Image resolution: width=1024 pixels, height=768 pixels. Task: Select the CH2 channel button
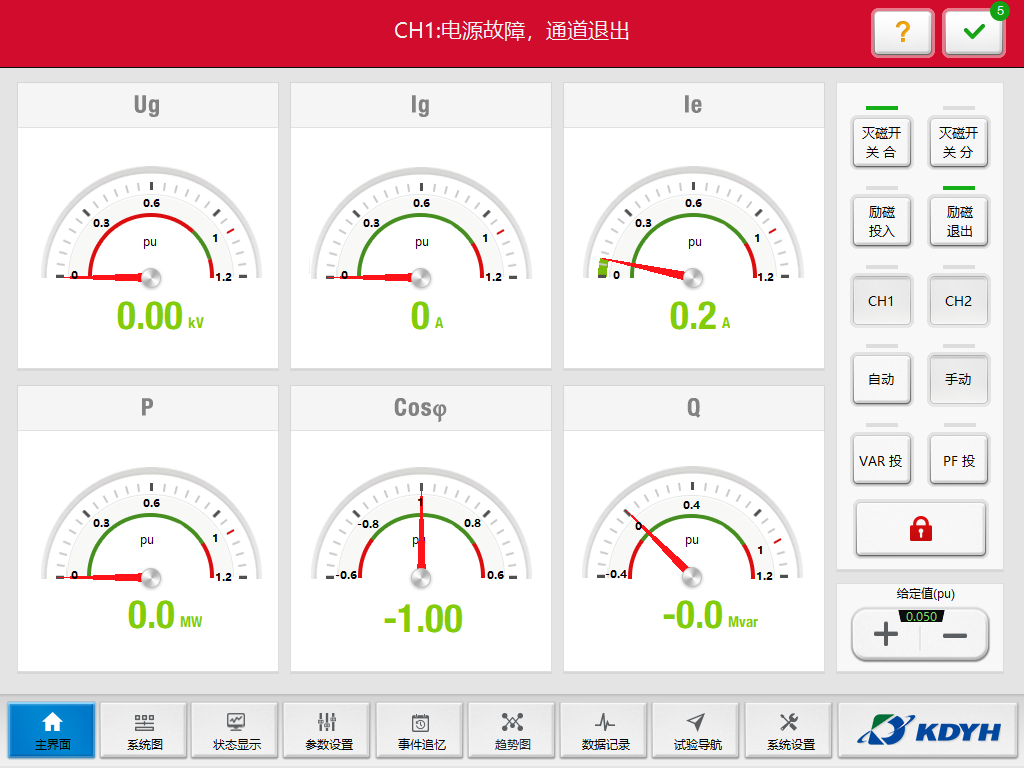[958, 301]
